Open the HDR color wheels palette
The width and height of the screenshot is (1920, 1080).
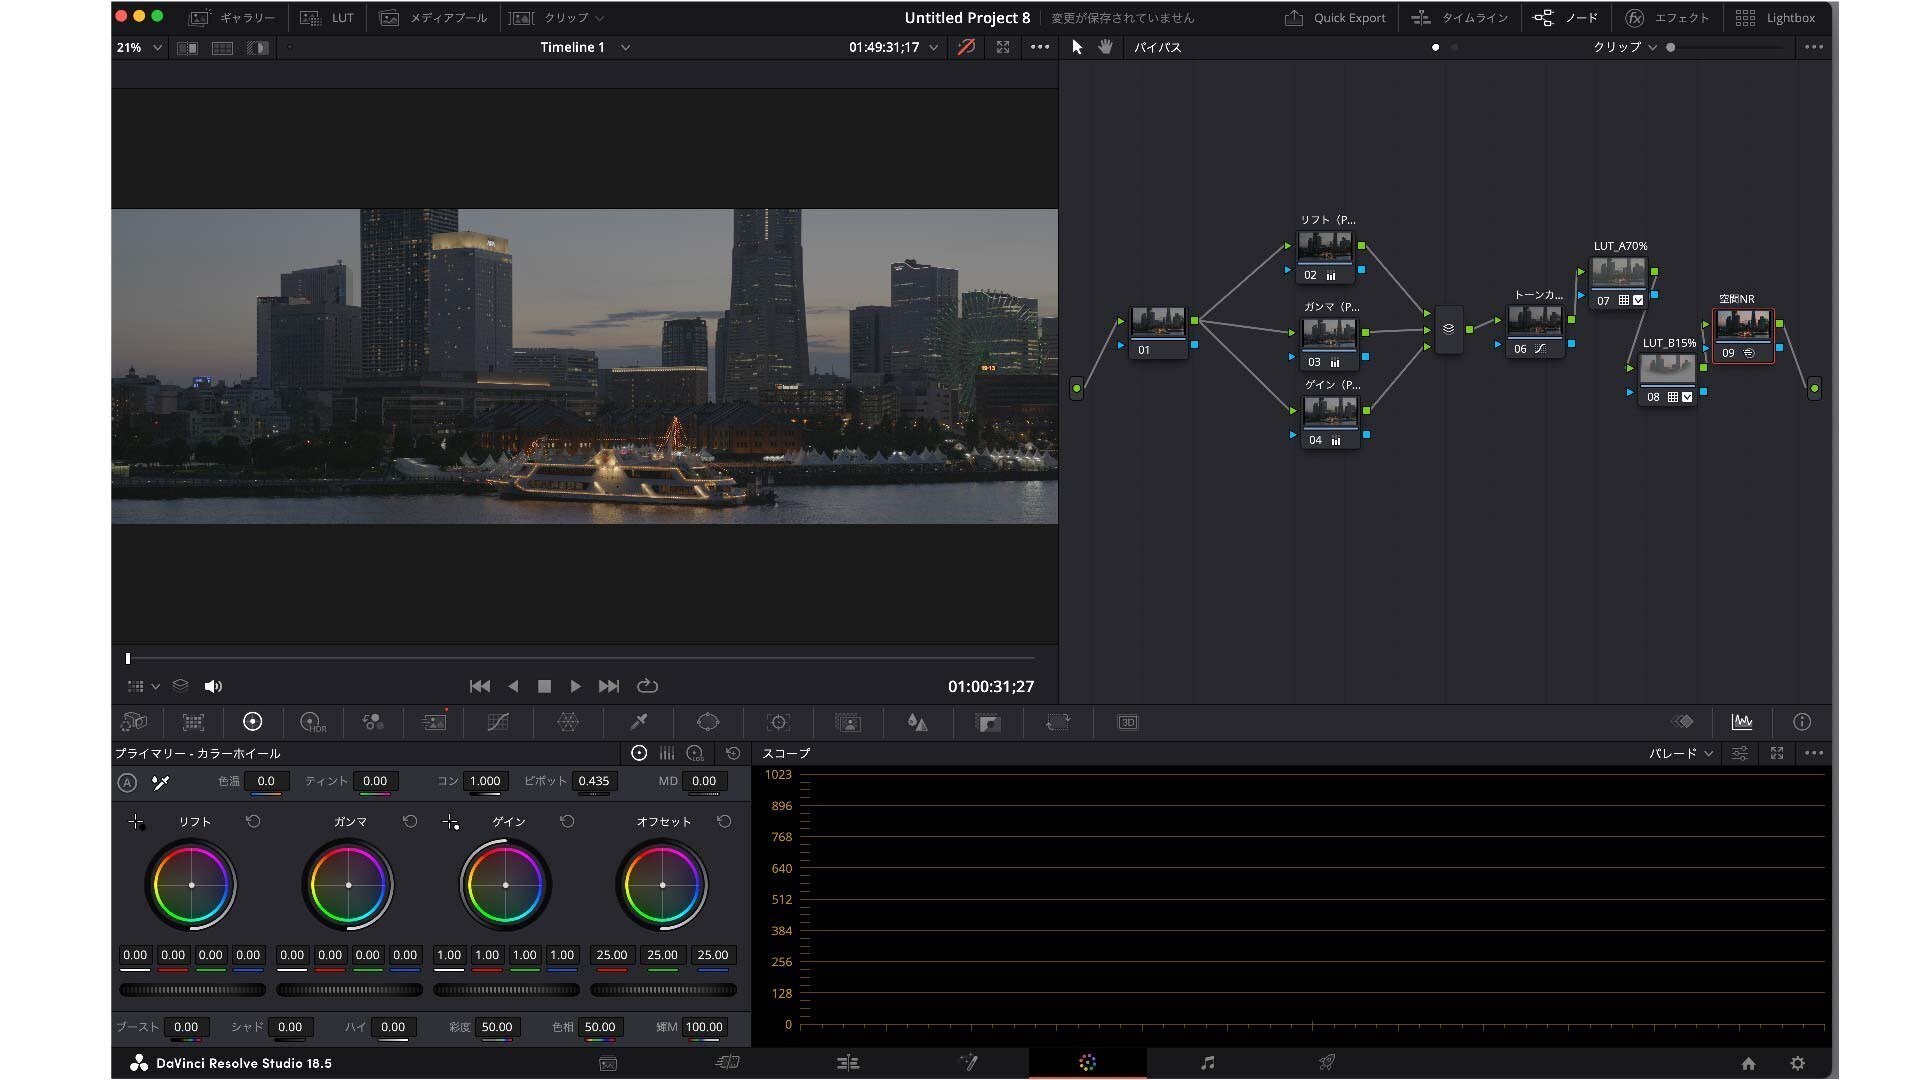[312, 722]
